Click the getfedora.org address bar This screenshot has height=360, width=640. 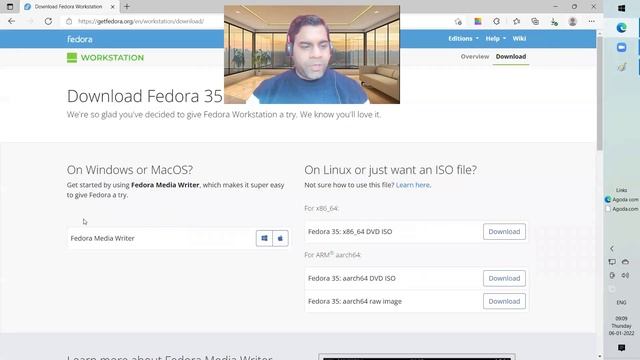click(x=141, y=21)
